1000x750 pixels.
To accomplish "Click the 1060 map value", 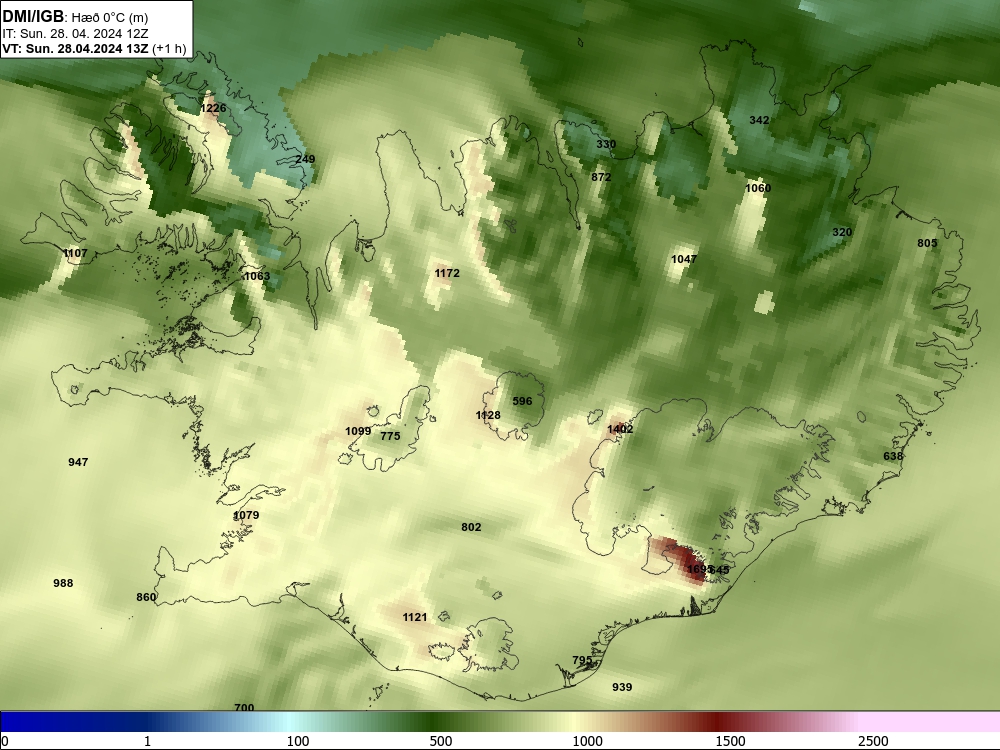I will (x=758, y=188).
